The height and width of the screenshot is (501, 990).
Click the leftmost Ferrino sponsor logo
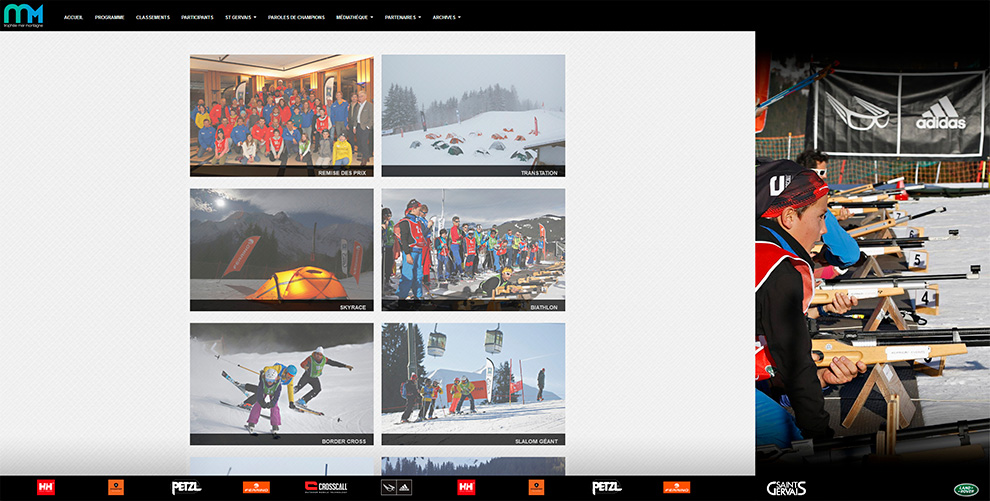pos(256,488)
